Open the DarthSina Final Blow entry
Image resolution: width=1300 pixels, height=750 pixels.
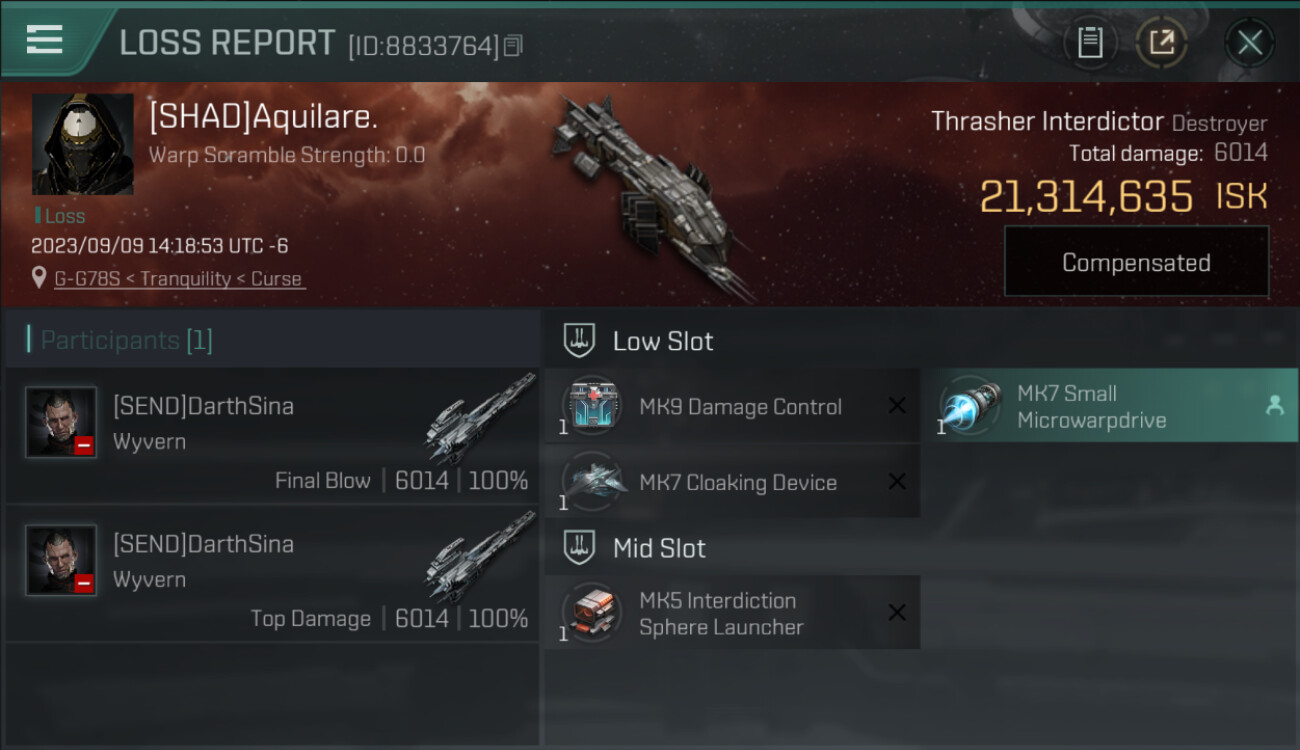coord(272,435)
